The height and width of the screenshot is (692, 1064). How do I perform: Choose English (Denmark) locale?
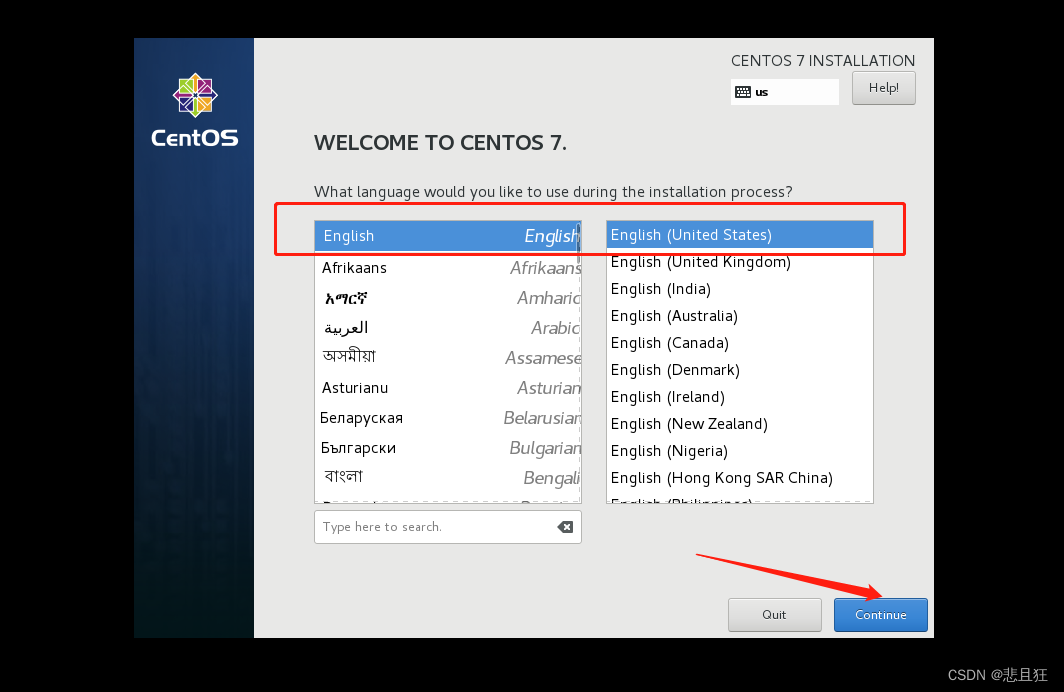point(740,370)
